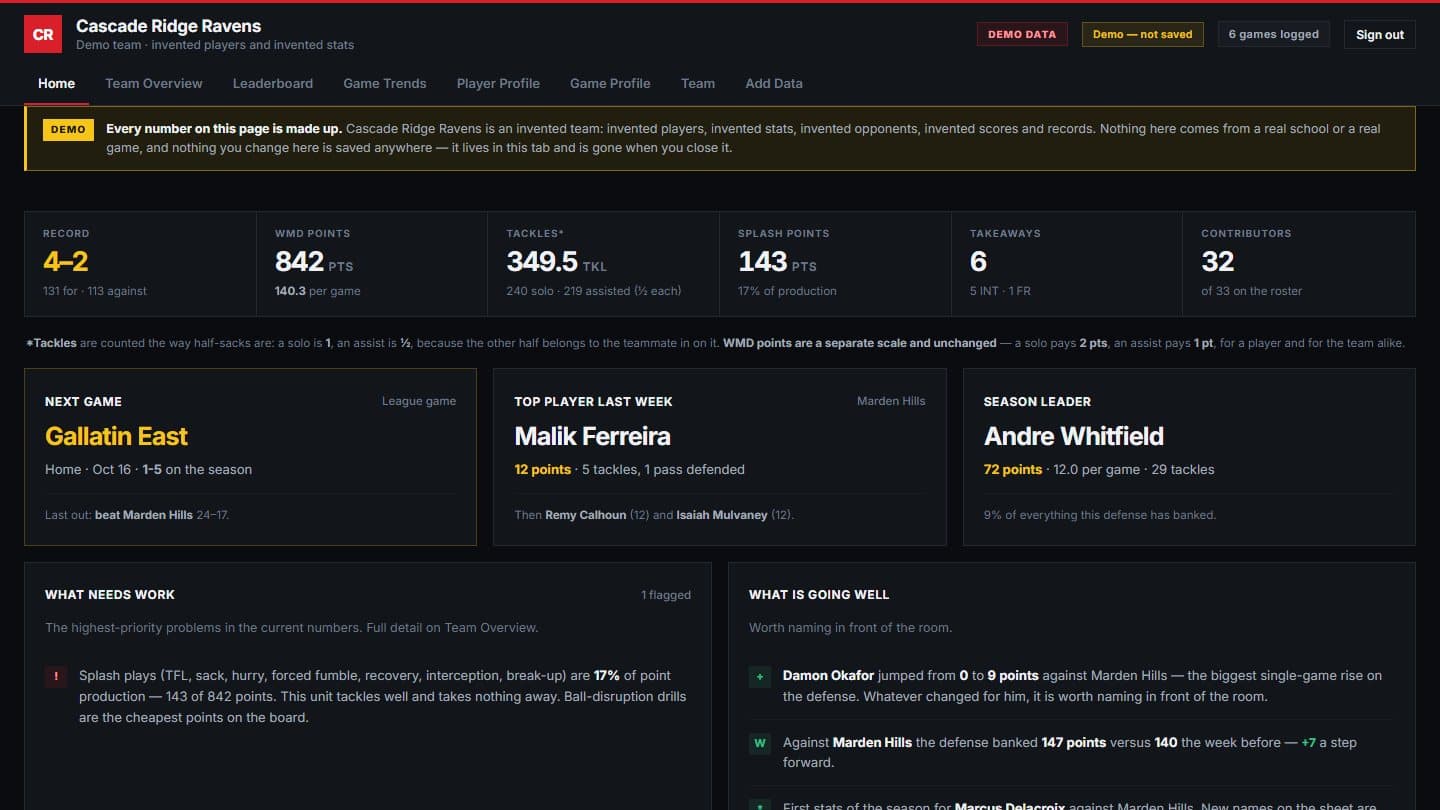Click the red CR team logo
Image resolution: width=1440 pixels, height=810 pixels.
43,34
